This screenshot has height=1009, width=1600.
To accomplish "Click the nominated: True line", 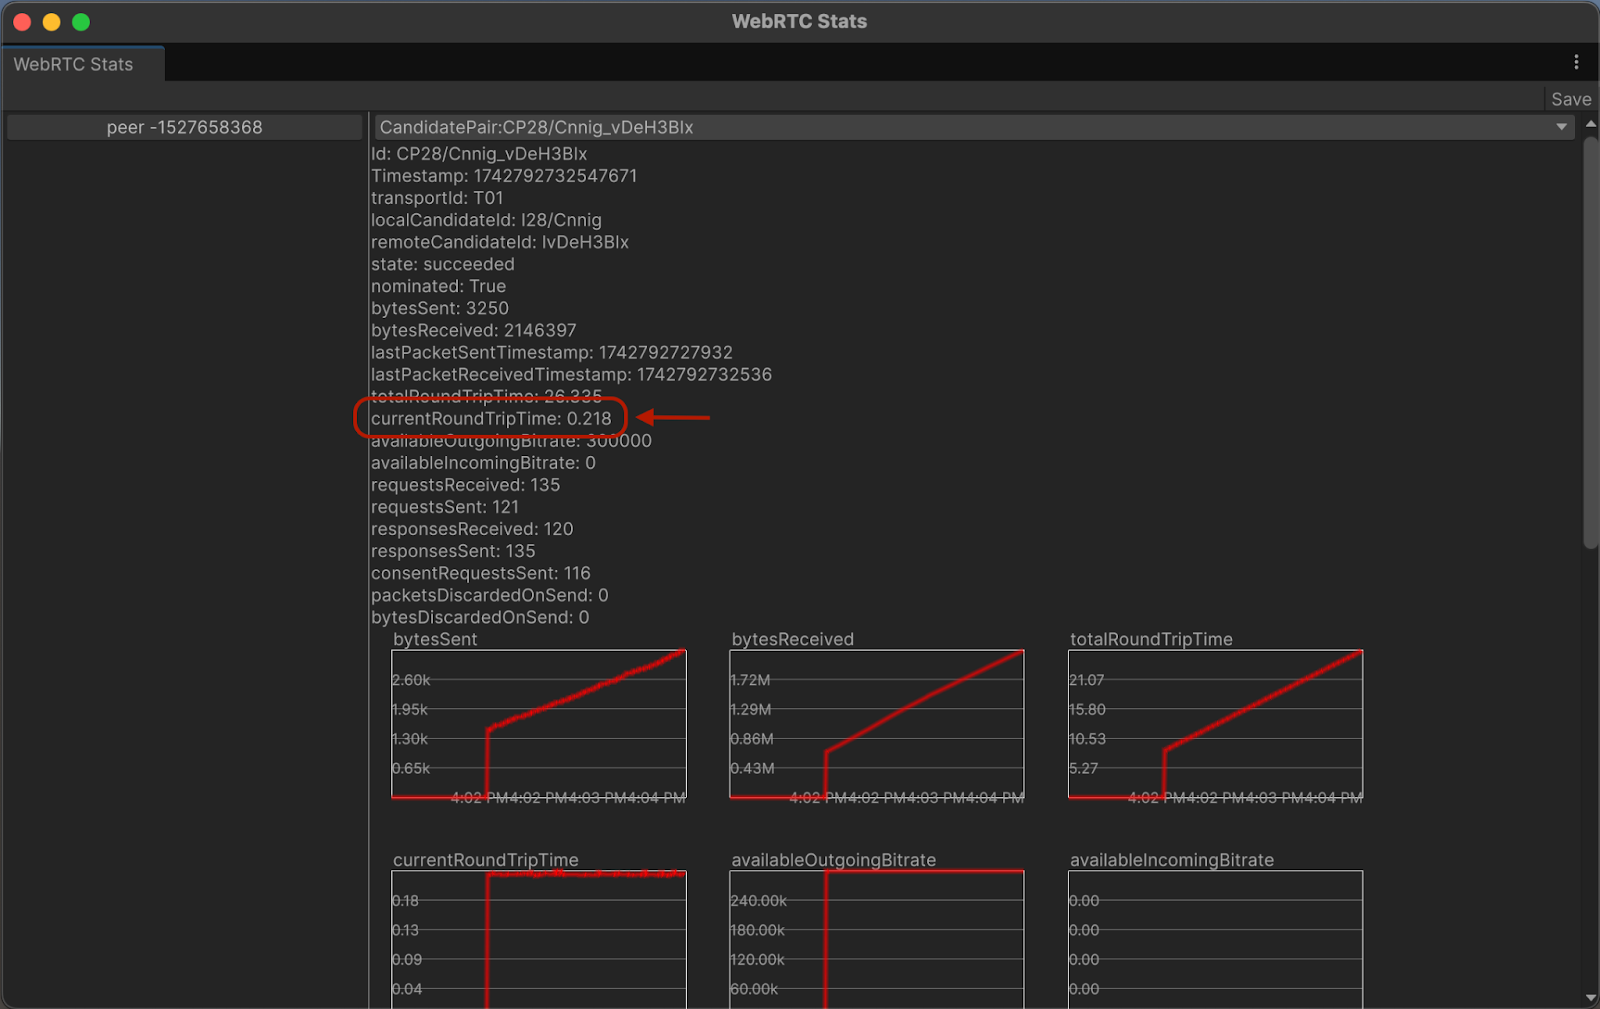I will click(x=438, y=286).
